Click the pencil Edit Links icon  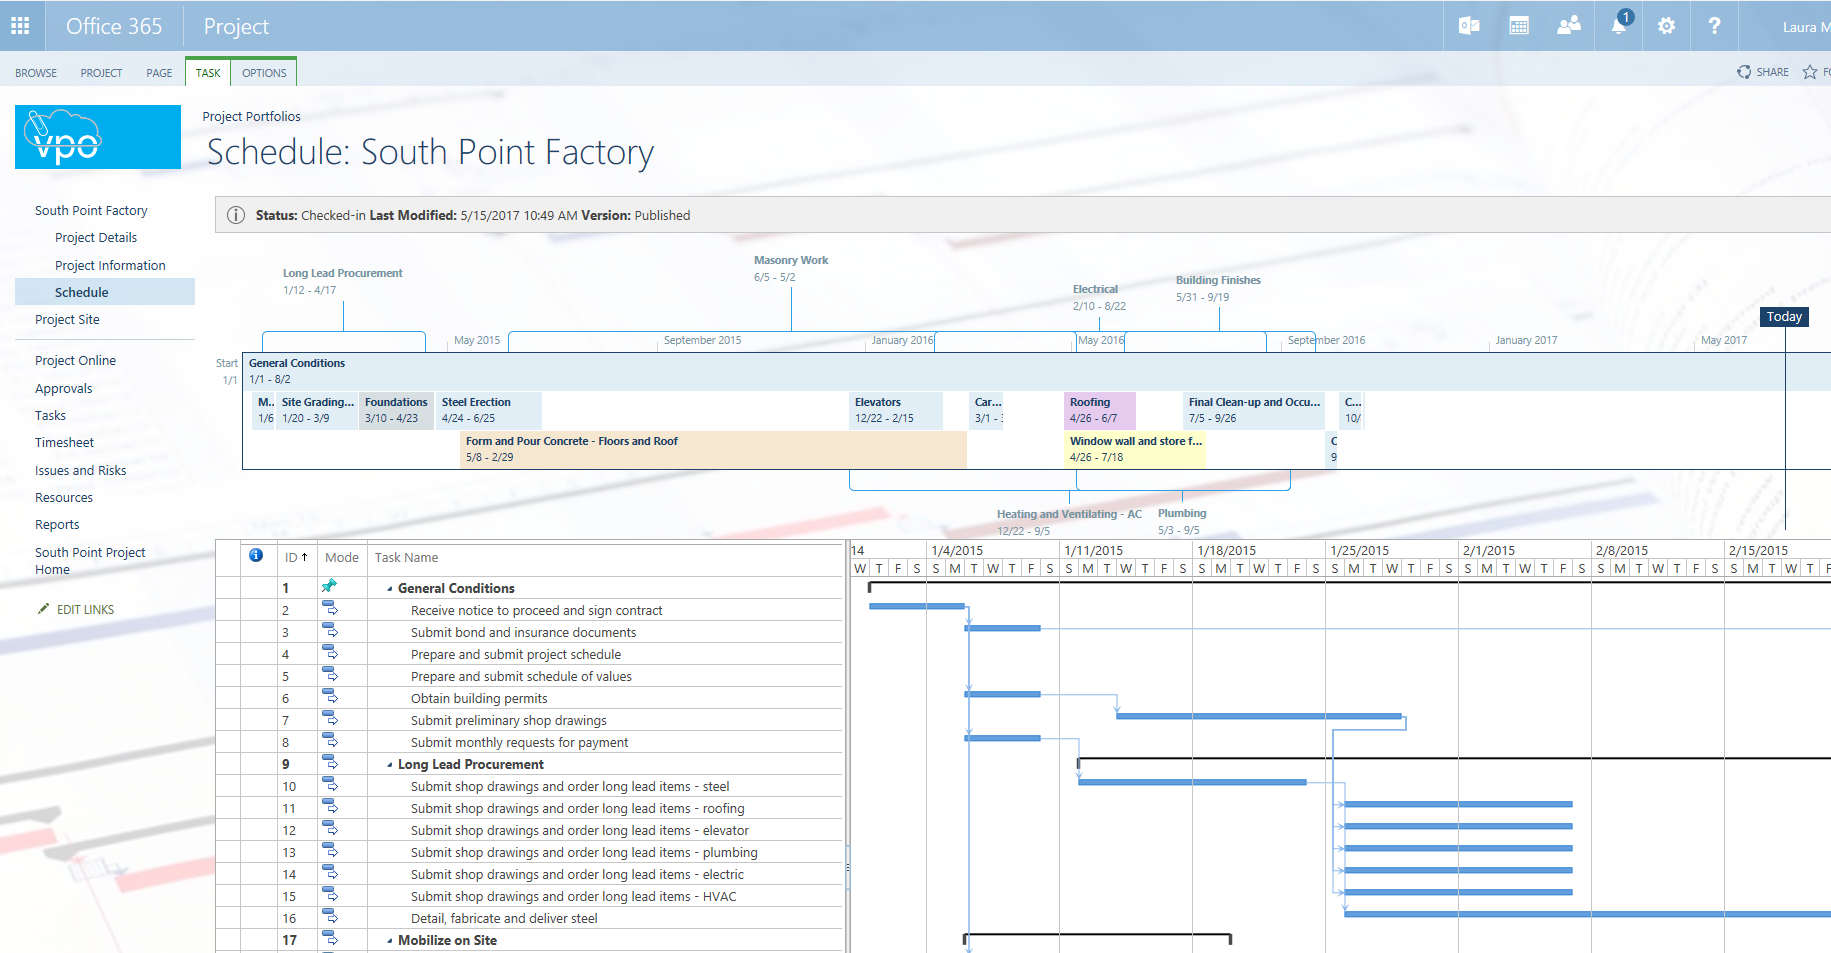tap(43, 608)
